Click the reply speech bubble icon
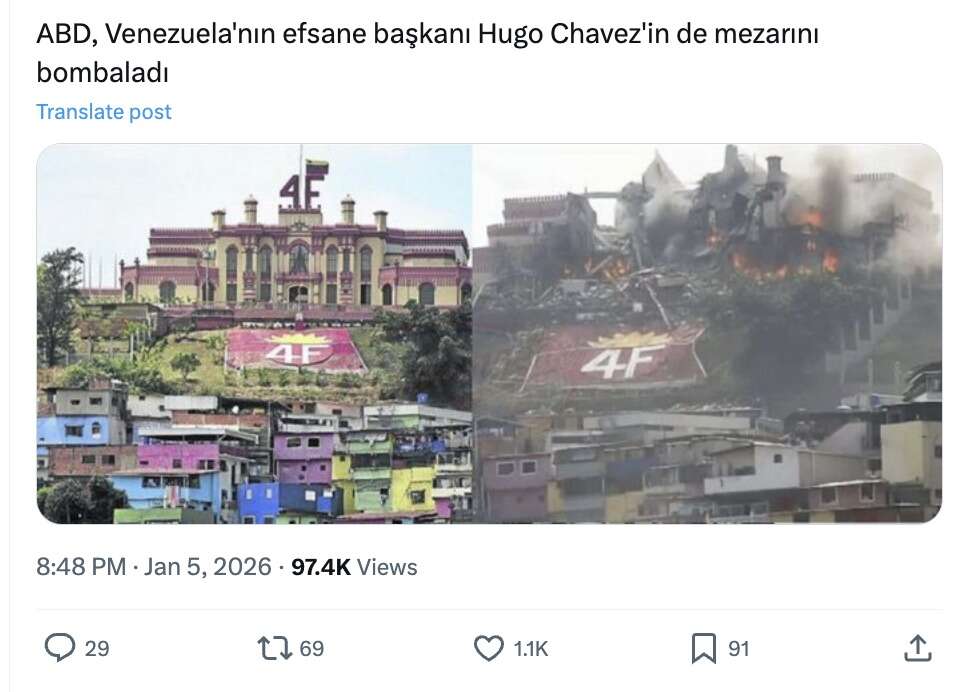This screenshot has height=692, width=964. click(x=60, y=648)
